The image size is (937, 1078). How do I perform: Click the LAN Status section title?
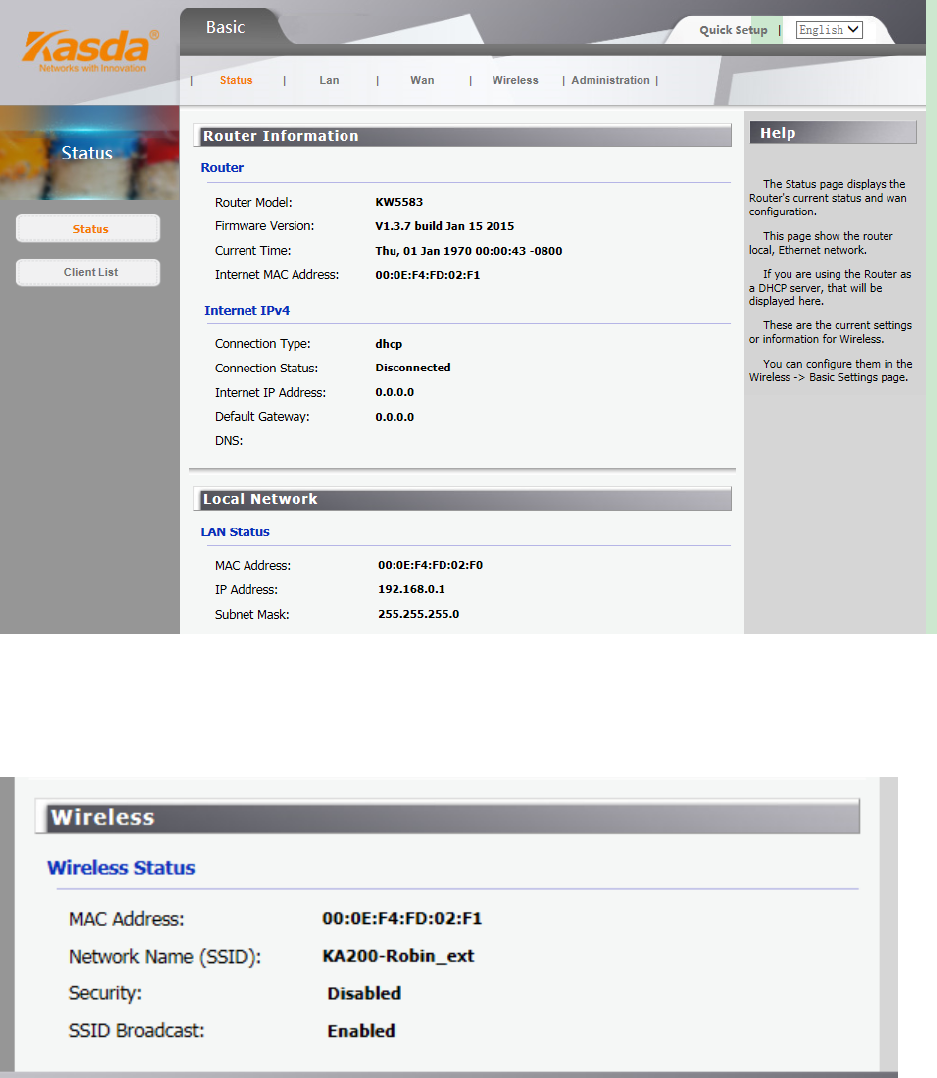click(x=234, y=532)
